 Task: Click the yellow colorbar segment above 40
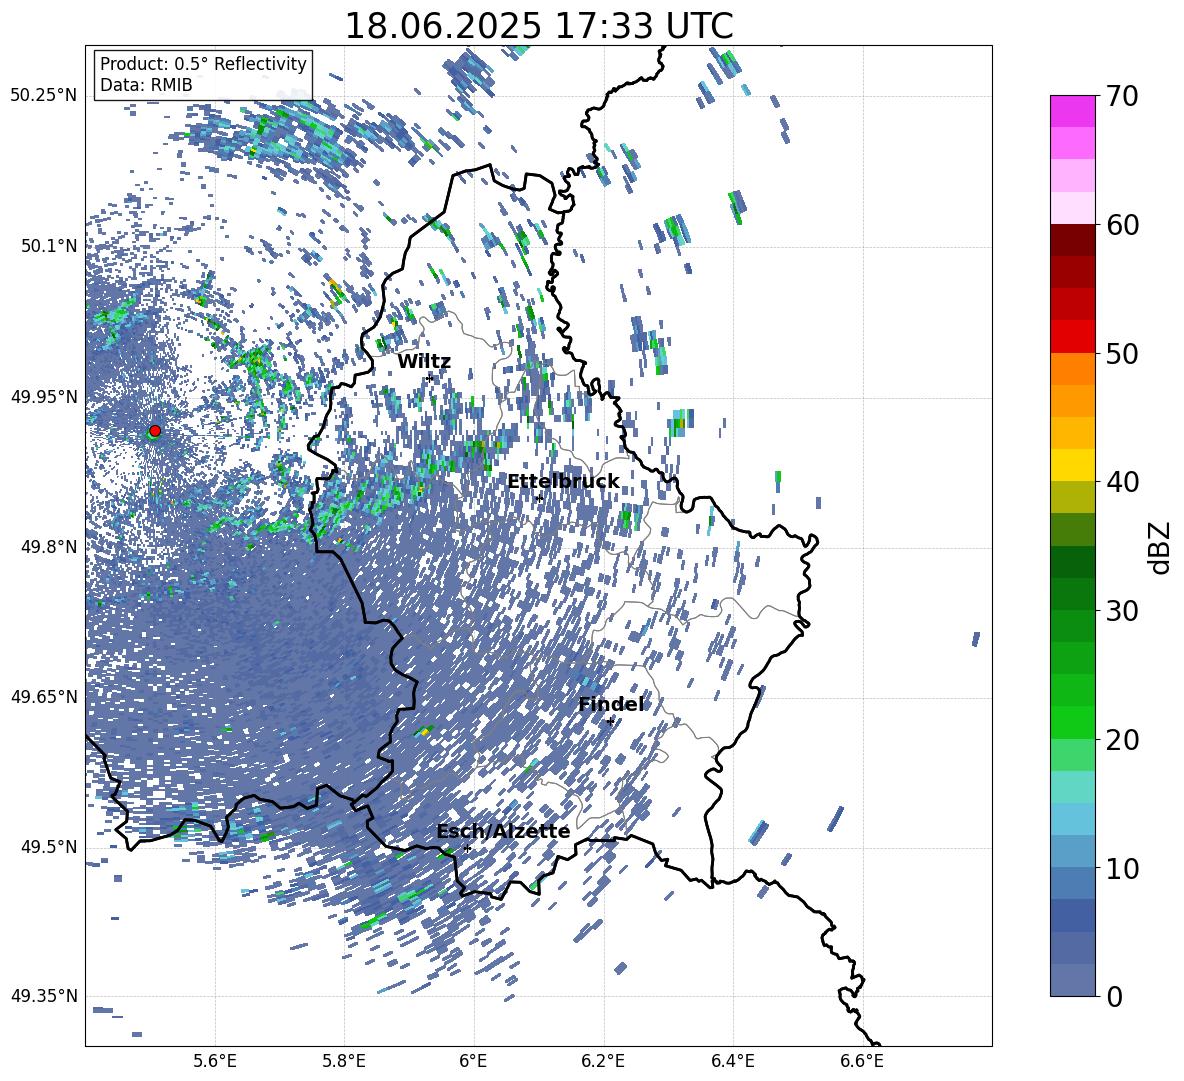tap(1072, 465)
